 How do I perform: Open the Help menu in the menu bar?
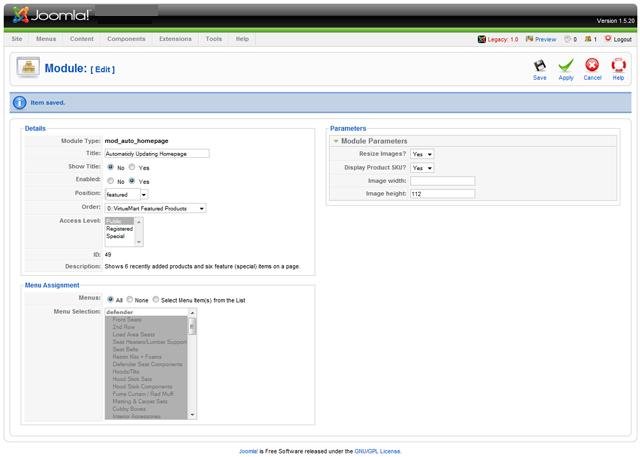point(242,39)
